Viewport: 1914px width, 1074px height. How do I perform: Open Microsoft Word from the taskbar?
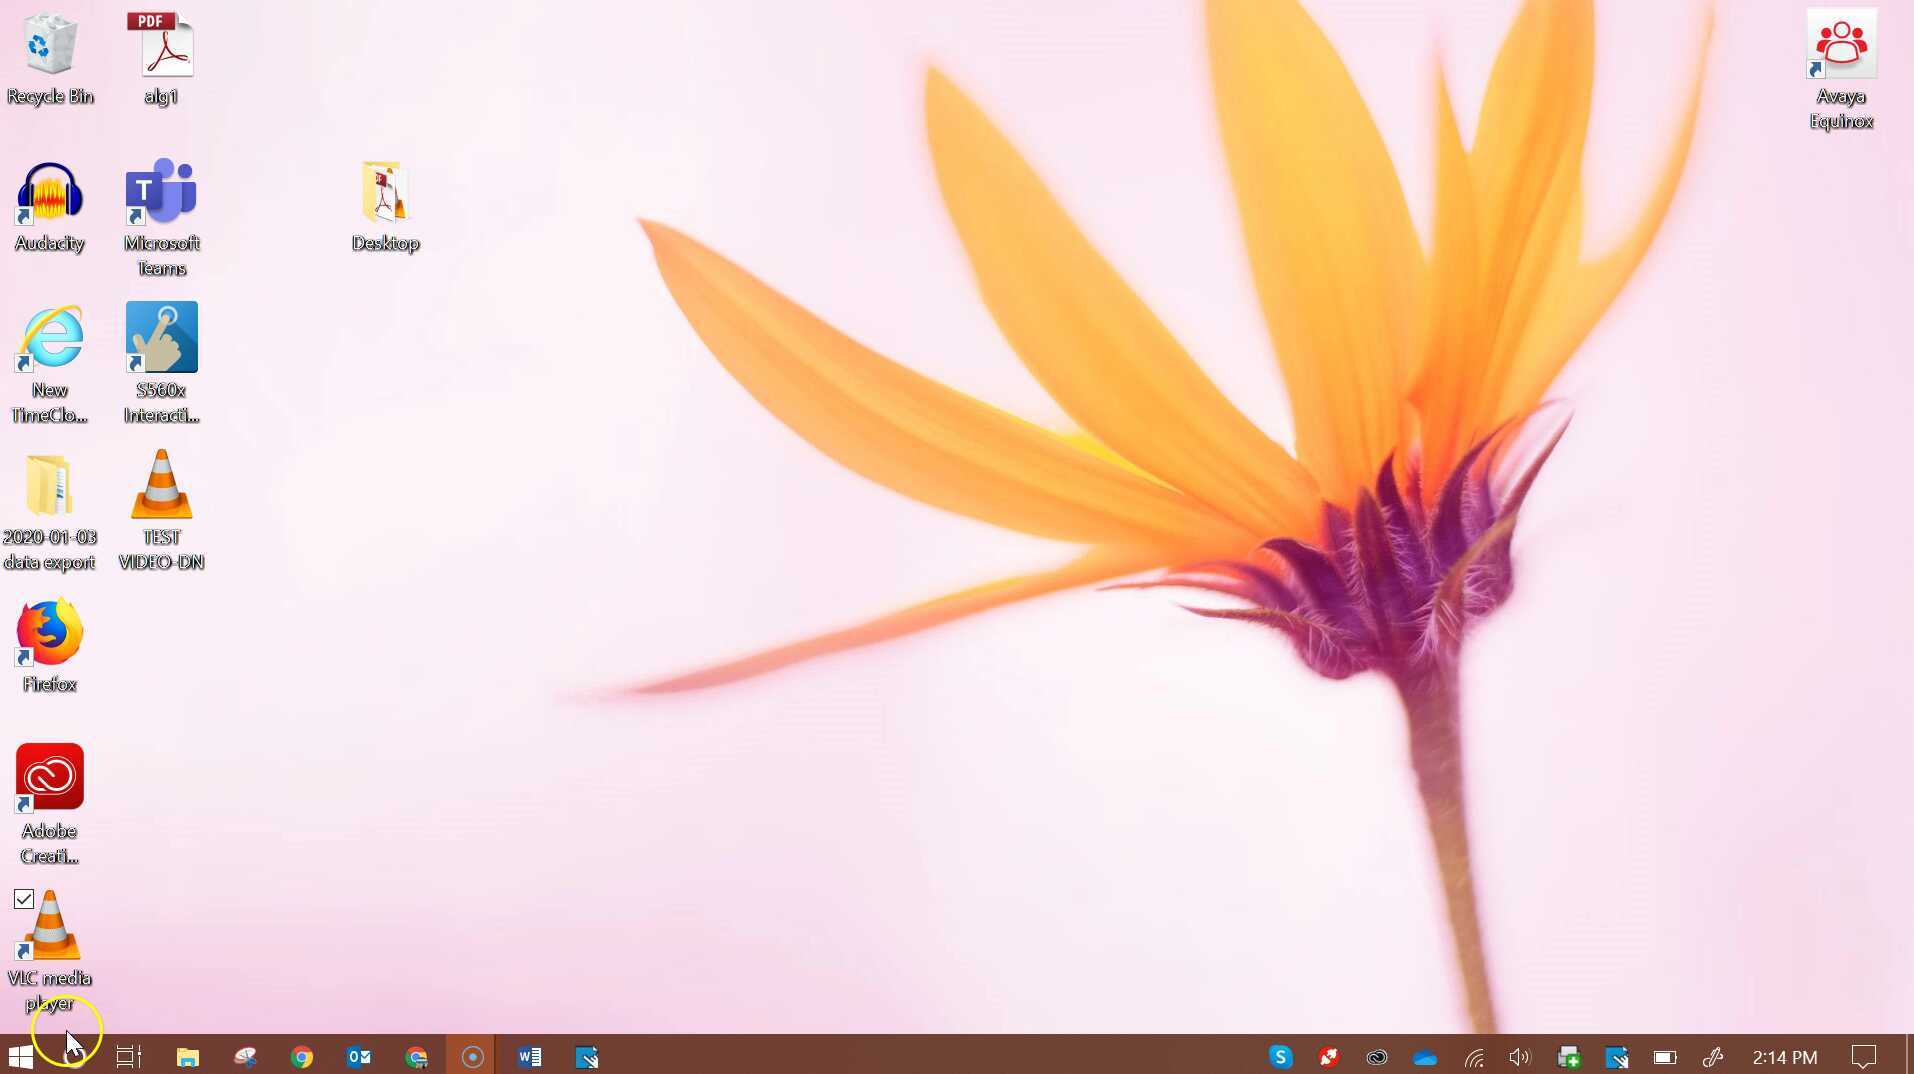[529, 1056]
